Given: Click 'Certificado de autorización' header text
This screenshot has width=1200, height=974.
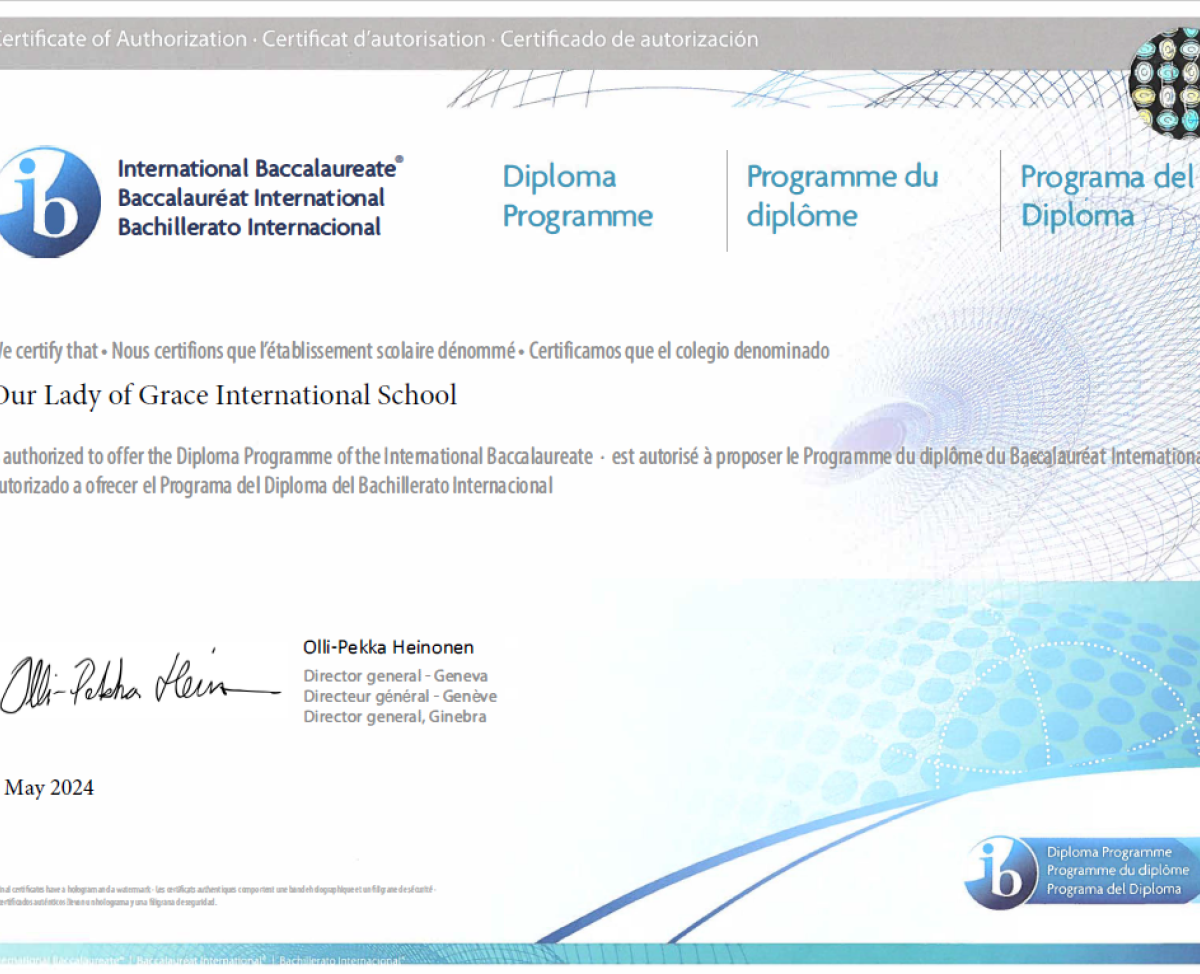Looking at the screenshot, I should tap(629, 40).
